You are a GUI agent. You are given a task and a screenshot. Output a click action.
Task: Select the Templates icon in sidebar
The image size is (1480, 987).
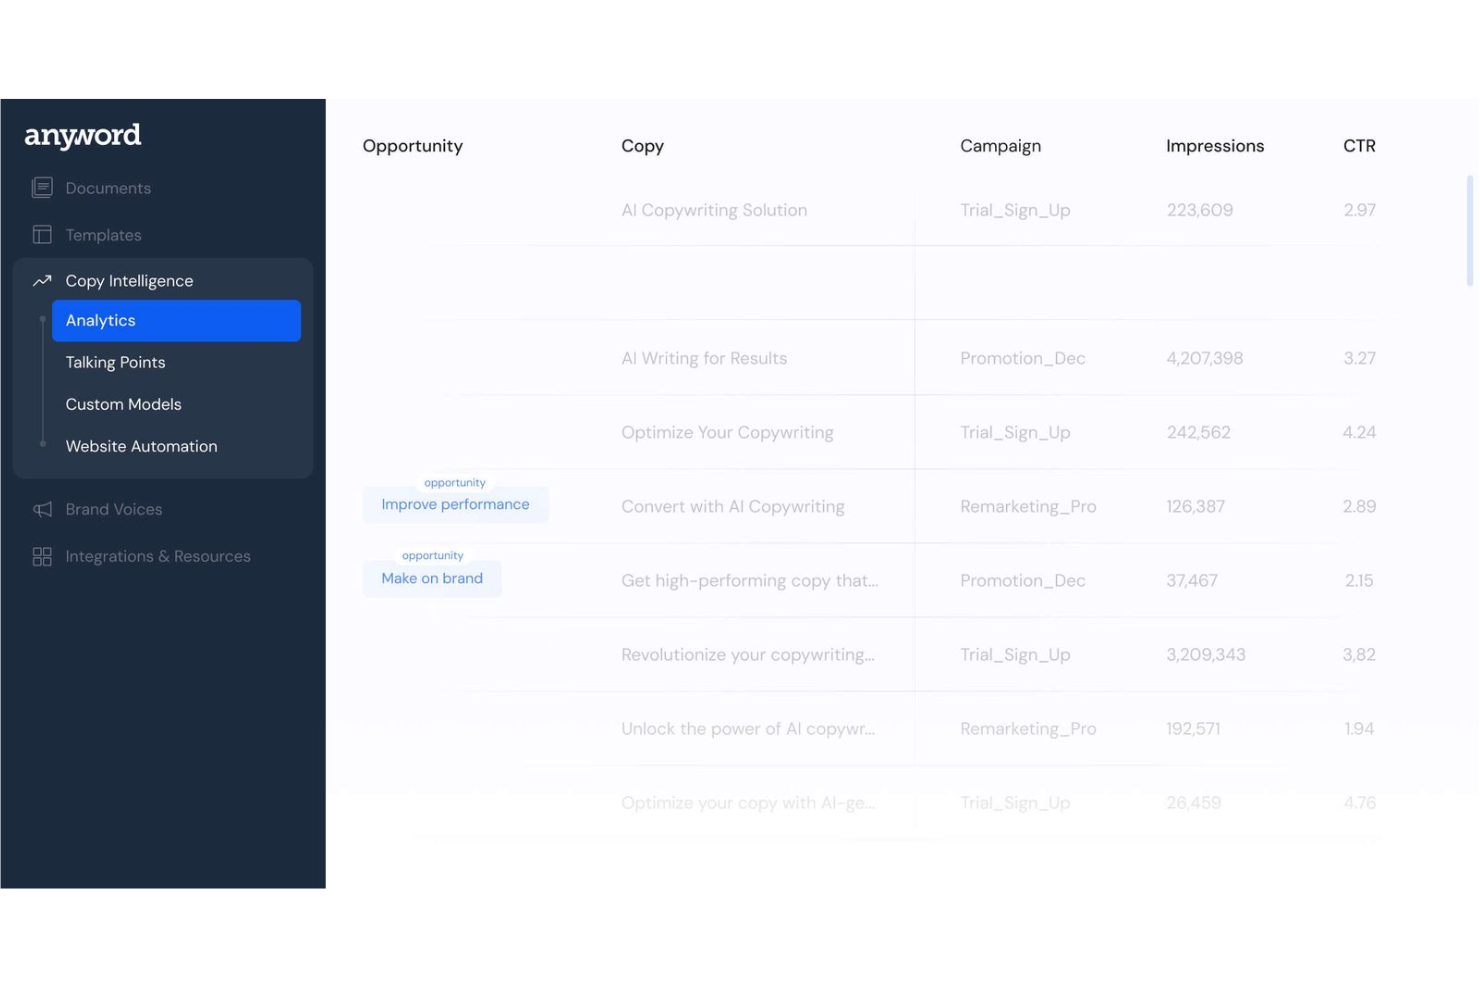[42, 234]
